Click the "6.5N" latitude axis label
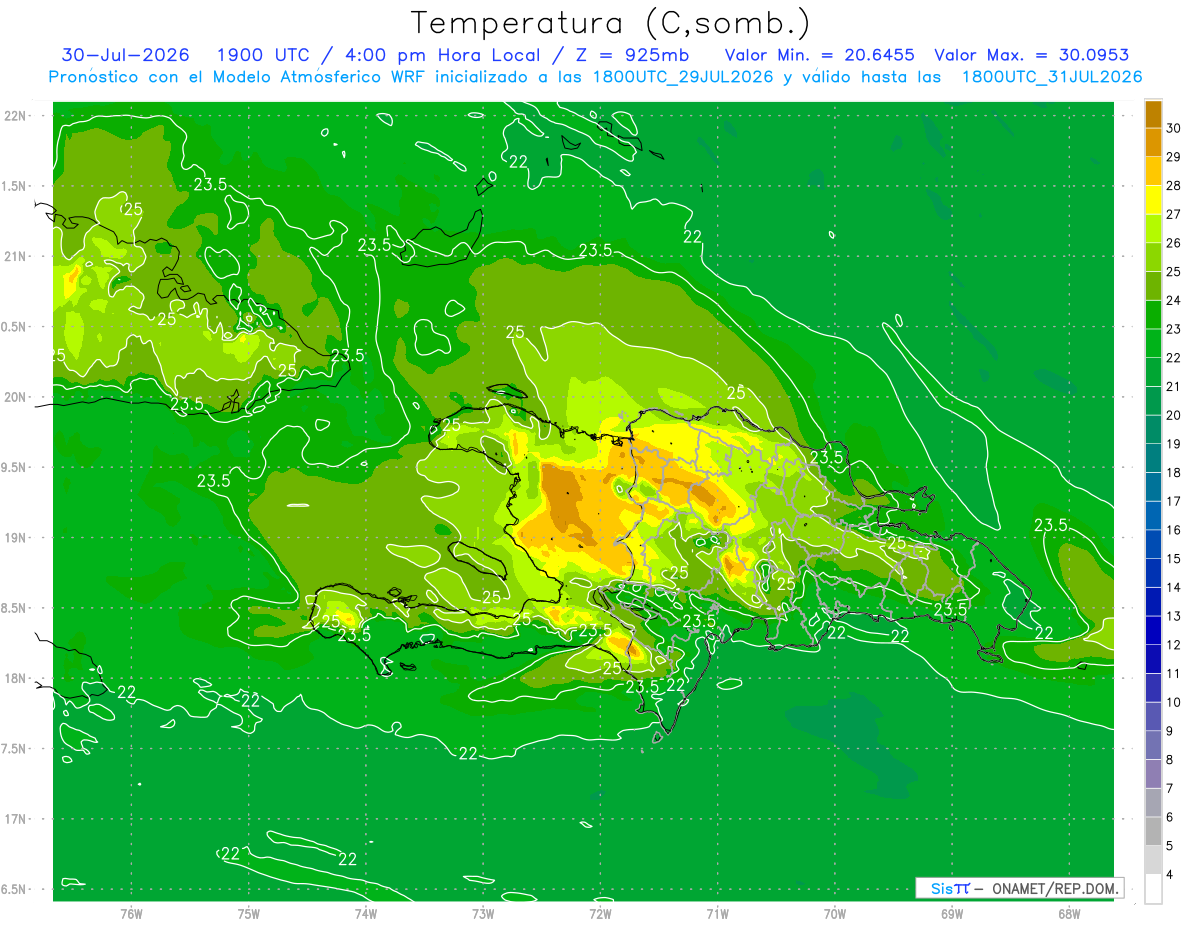The width and height of the screenshot is (1200, 927). tap(15, 890)
